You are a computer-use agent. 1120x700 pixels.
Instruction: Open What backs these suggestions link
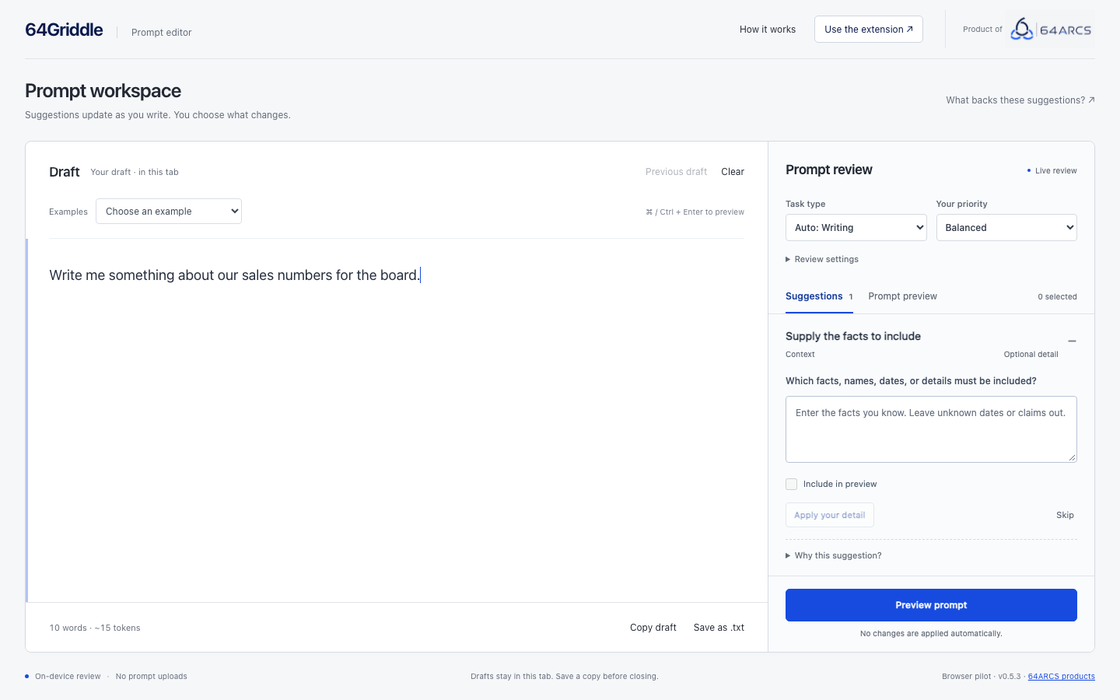point(1020,100)
